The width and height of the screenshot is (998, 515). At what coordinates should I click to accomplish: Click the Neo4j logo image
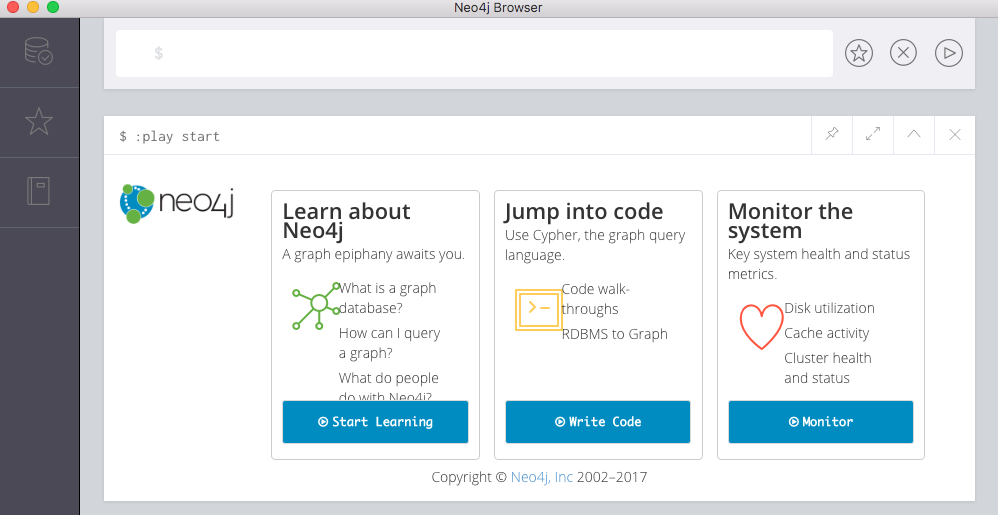176,202
